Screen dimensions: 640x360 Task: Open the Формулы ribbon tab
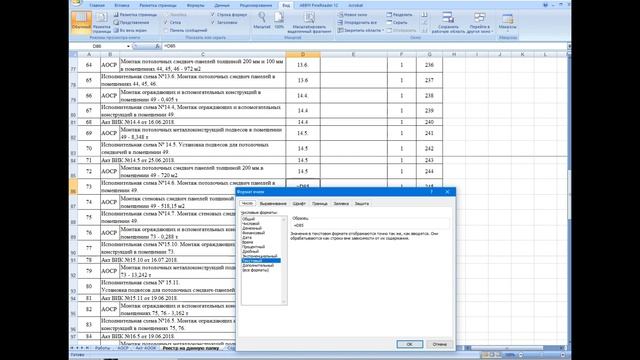point(196,5)
